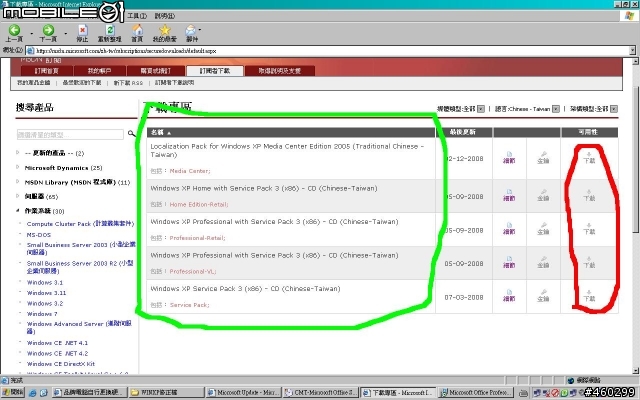The image size is (640, 400).
Task: Open the Help (說明) menu
Action: click(x=164, y=16)
